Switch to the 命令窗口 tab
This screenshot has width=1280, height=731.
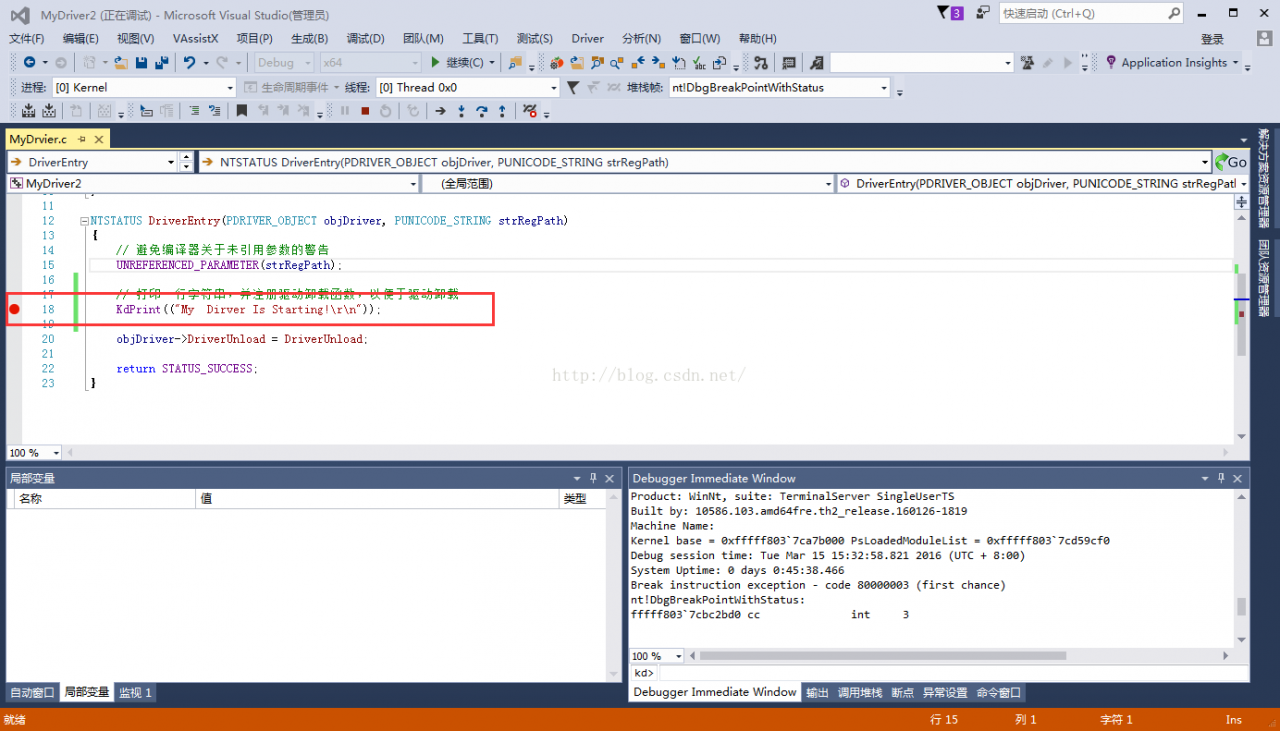pos(998,692)
